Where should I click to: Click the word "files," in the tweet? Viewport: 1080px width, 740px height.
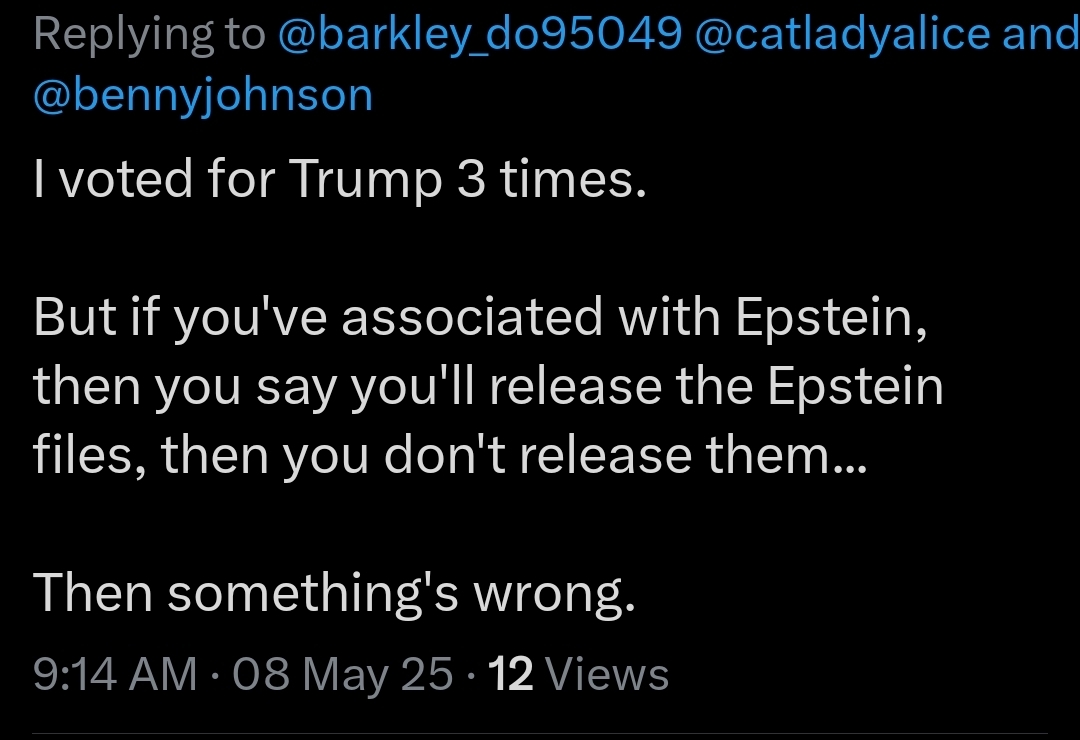(90, 455)
